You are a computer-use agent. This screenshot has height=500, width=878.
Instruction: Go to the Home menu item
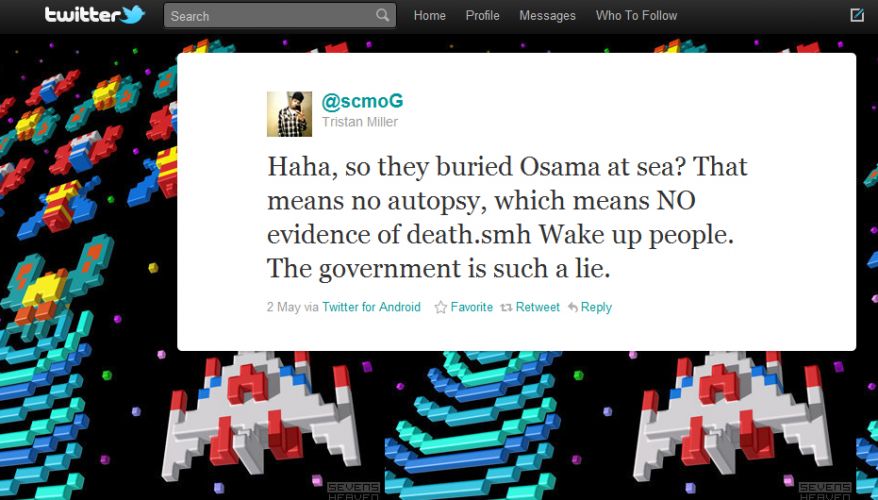(429, 16)
